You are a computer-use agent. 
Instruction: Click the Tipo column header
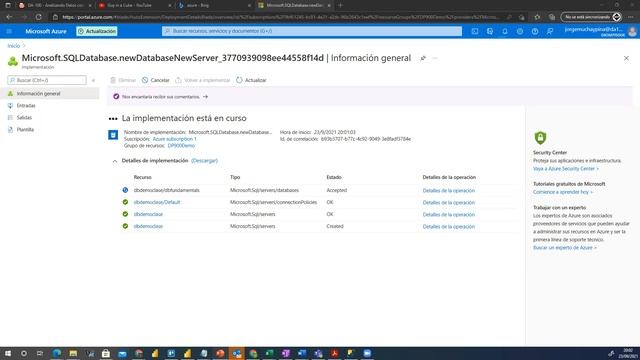click(235, 177)
